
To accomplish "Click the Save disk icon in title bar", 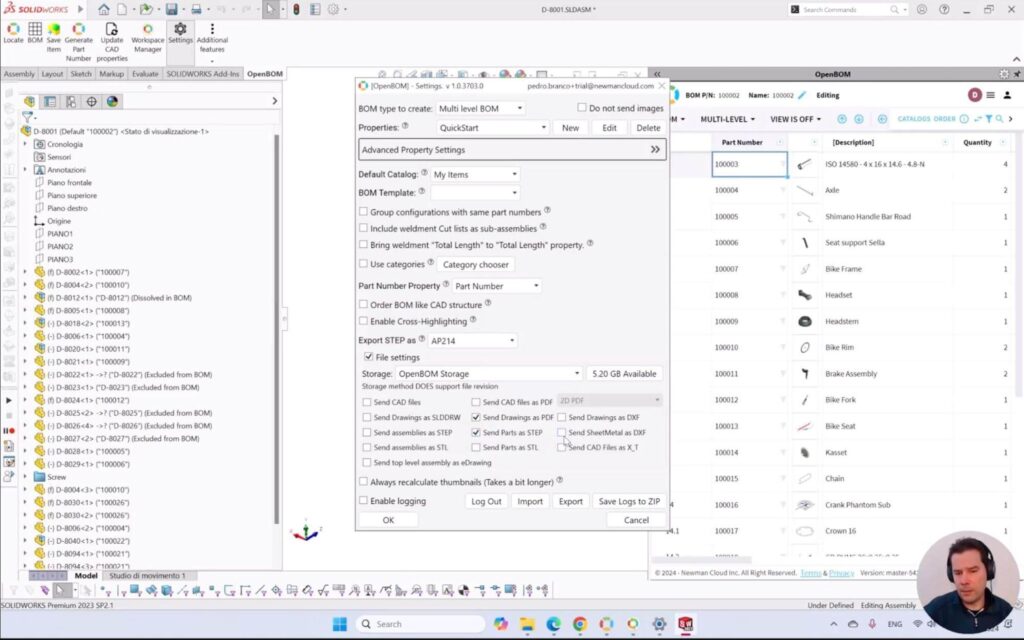I will (x=171, y=9).
